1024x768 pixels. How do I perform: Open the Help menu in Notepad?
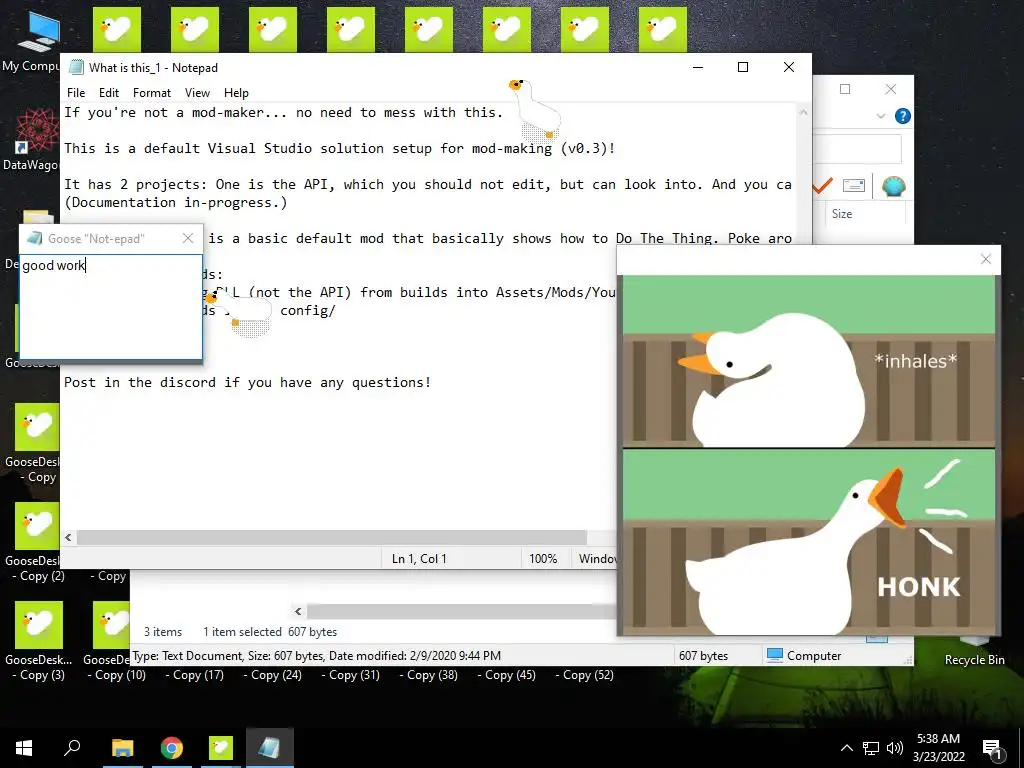[236, 93]
